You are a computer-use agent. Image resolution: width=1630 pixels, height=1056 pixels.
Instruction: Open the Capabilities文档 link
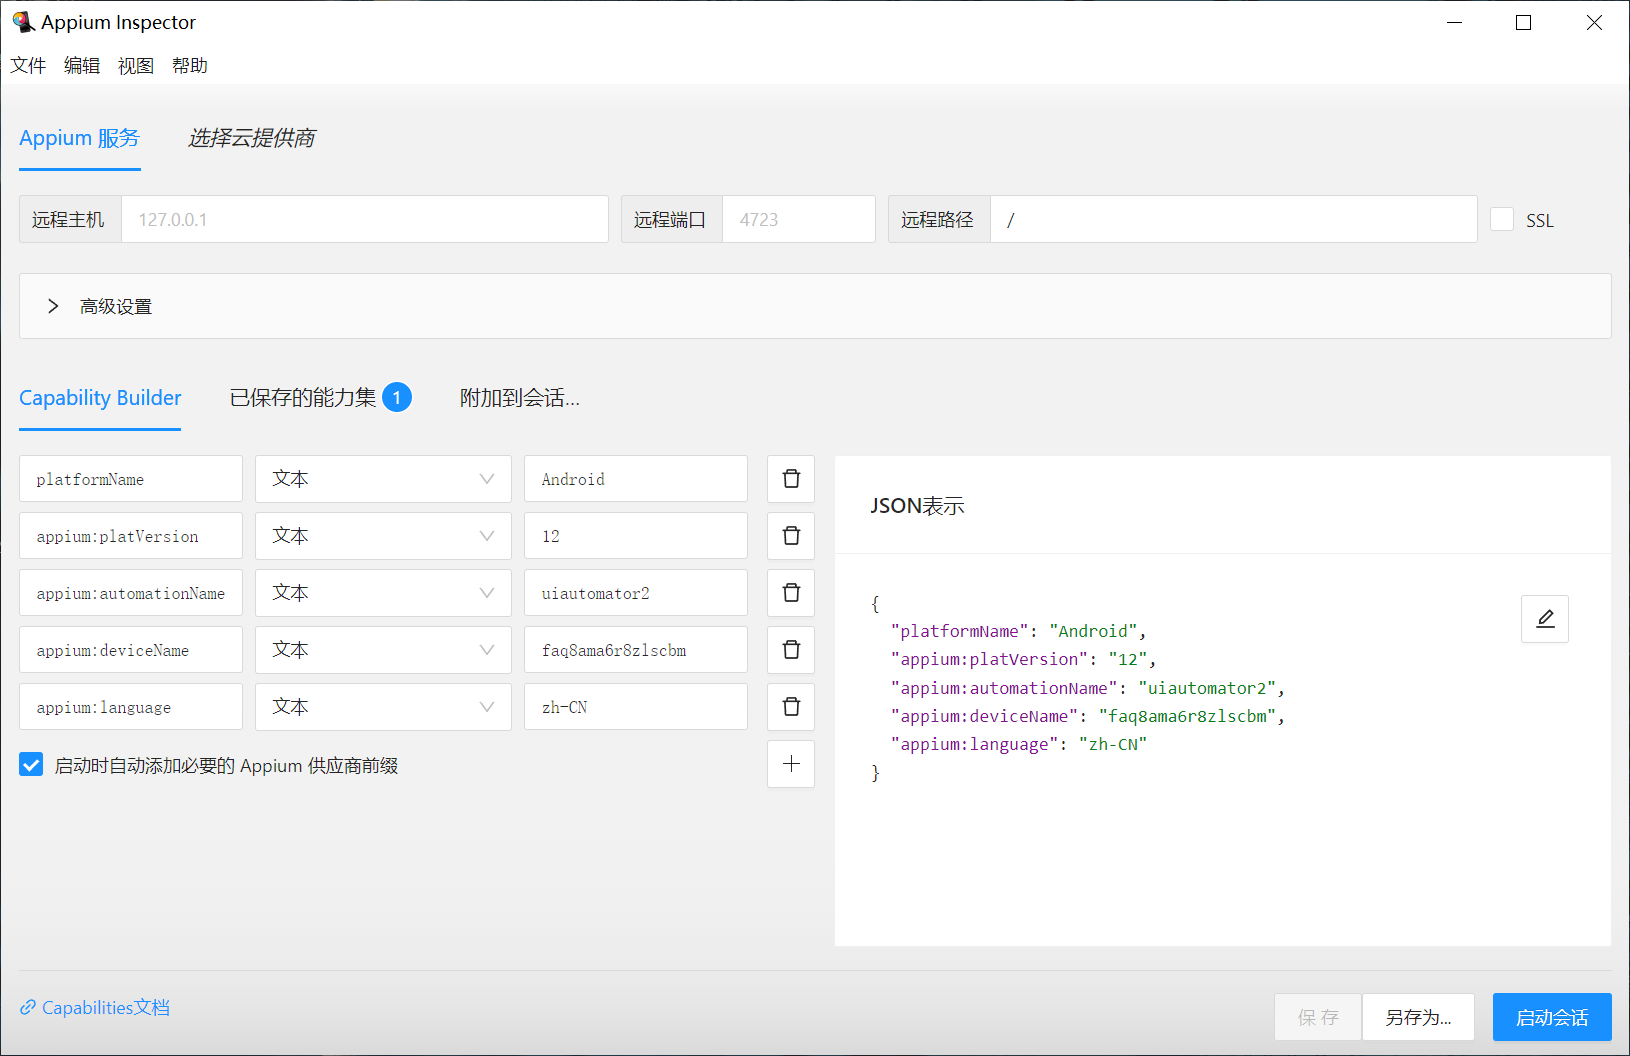105,1007
